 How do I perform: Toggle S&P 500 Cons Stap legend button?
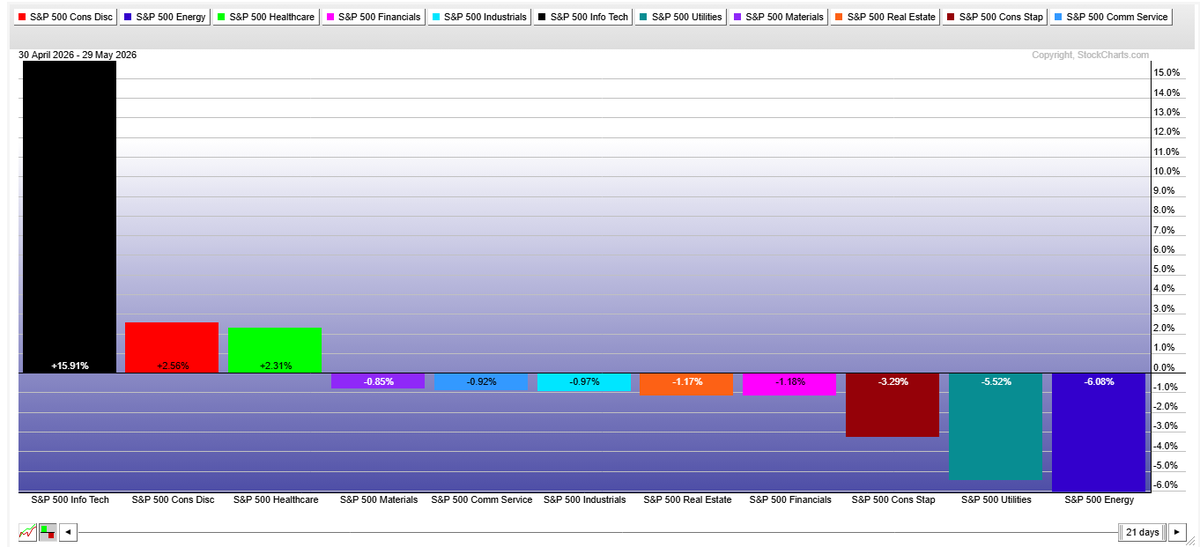[996, 17]
